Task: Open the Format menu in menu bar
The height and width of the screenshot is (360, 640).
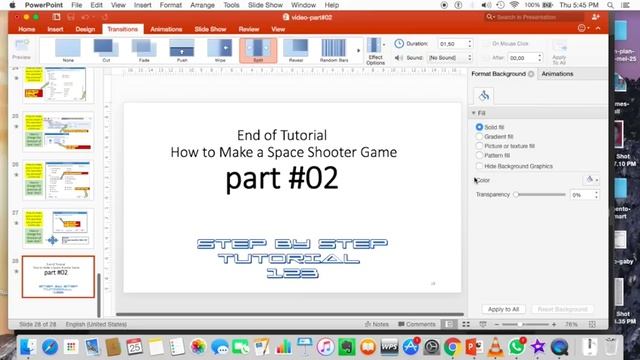Action: (x=170, y=5)
